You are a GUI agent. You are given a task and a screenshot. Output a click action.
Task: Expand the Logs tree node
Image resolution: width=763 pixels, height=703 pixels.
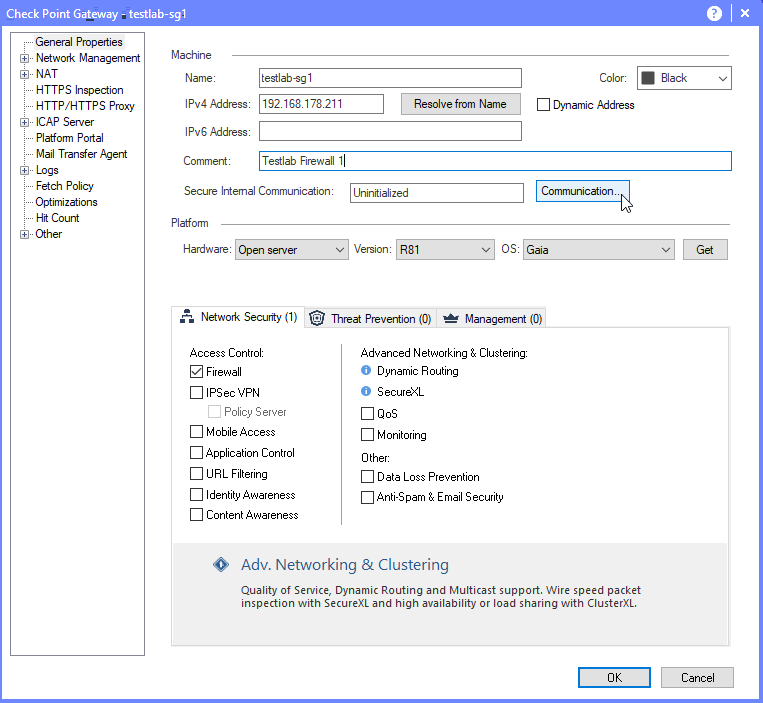pyautogui.click(x=24, y=170)
